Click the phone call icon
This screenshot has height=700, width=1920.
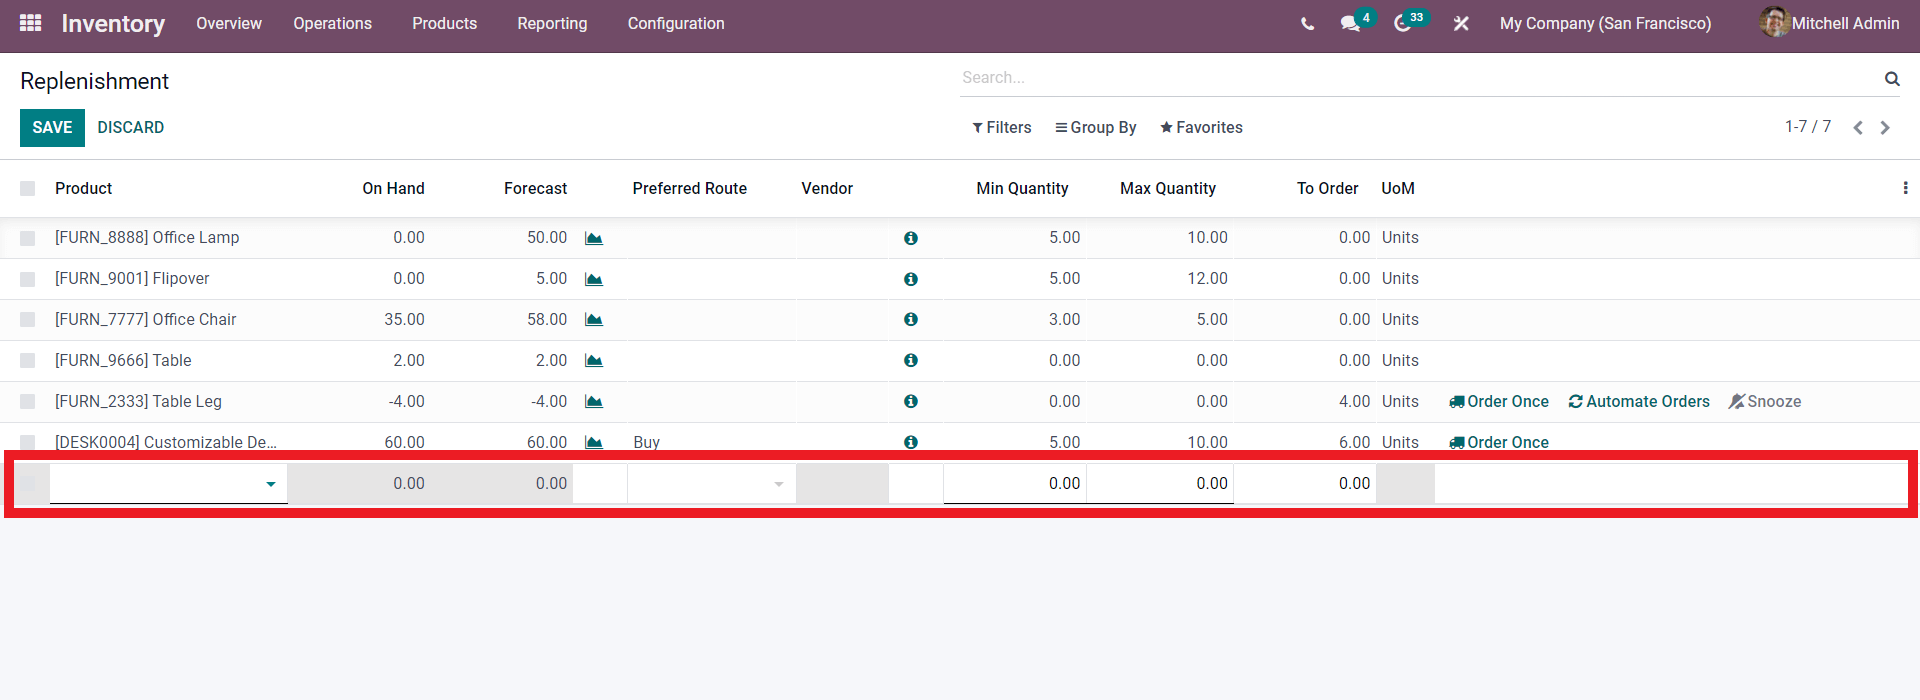(1308, 23)
